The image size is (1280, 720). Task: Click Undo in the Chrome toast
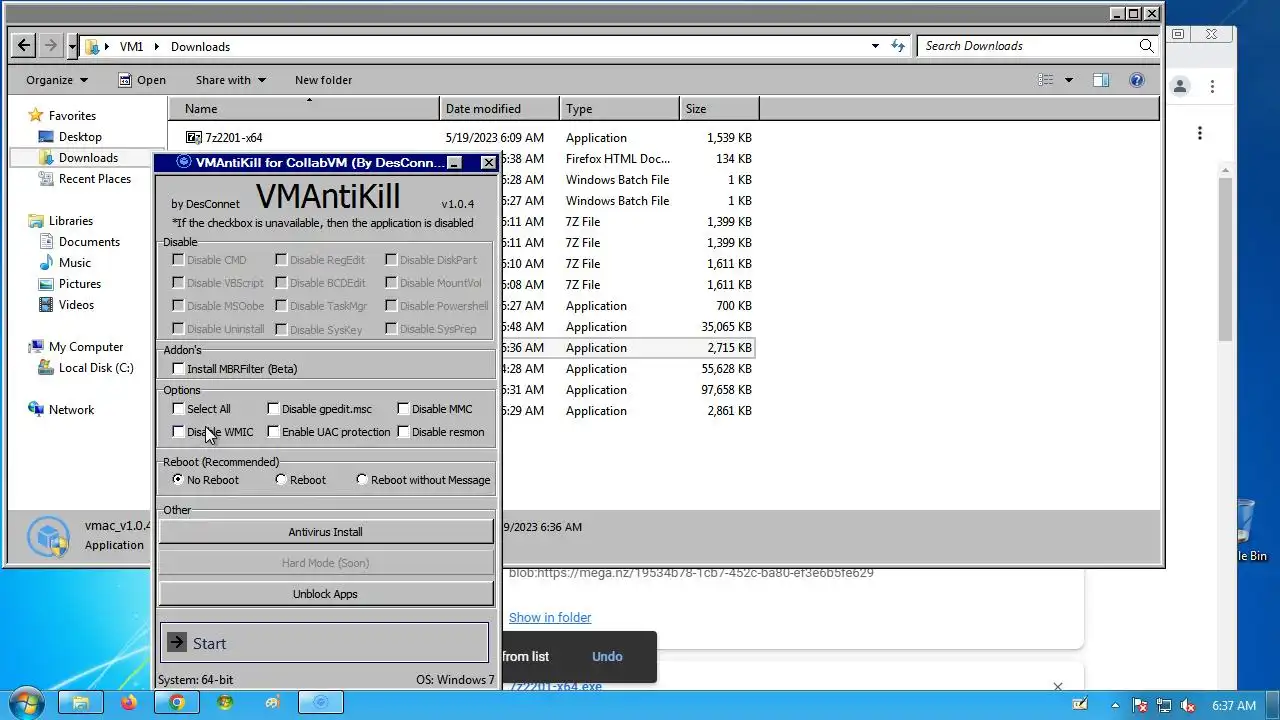coord(607,657)
